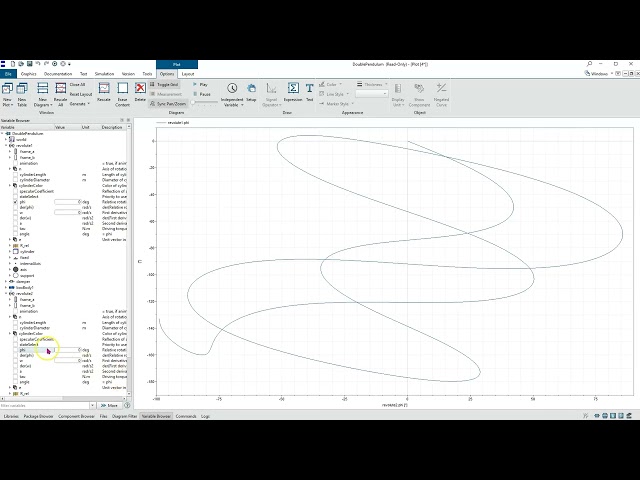
Task: Collapse the revolute1 tree node
Action: tap(6, 145)
